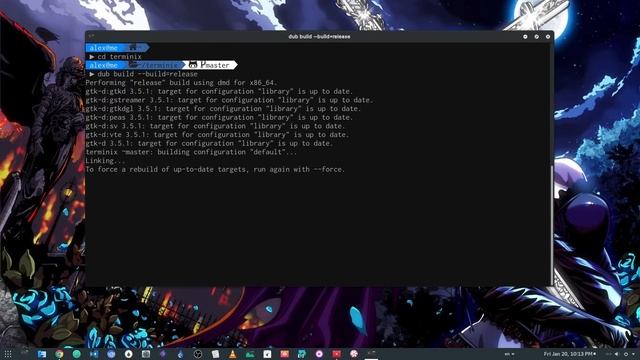Click the 'dub build --build=release' command line
The width and height of the screenshot is (640, 360).
pos(143,74)
